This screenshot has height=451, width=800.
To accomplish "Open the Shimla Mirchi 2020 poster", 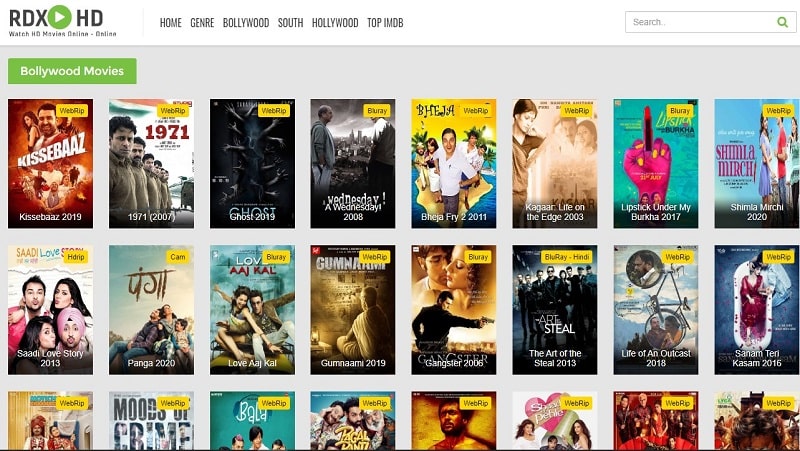I will click(x=757, y=163).
